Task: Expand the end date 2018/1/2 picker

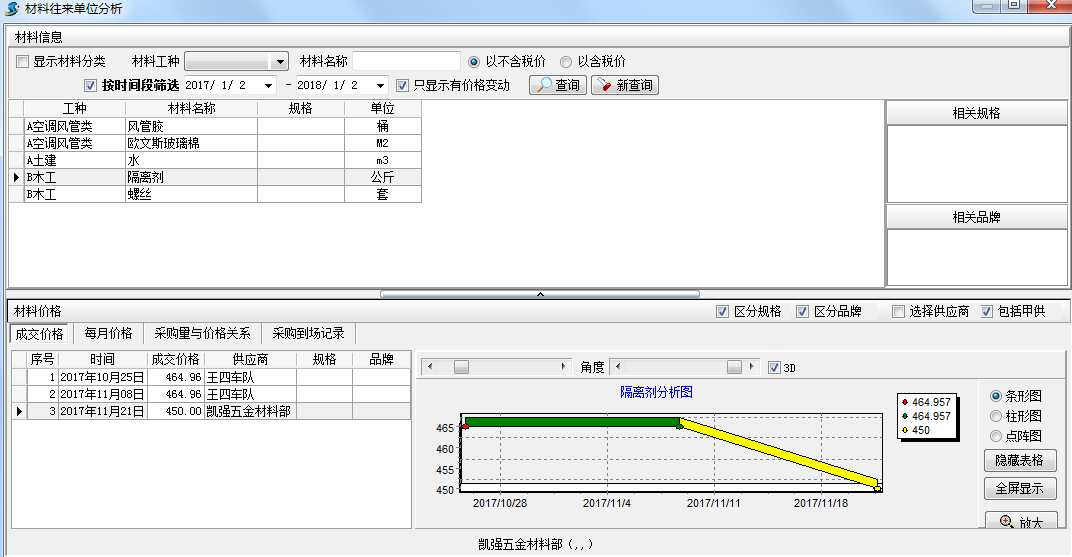Action: click(x=380, y=85)
